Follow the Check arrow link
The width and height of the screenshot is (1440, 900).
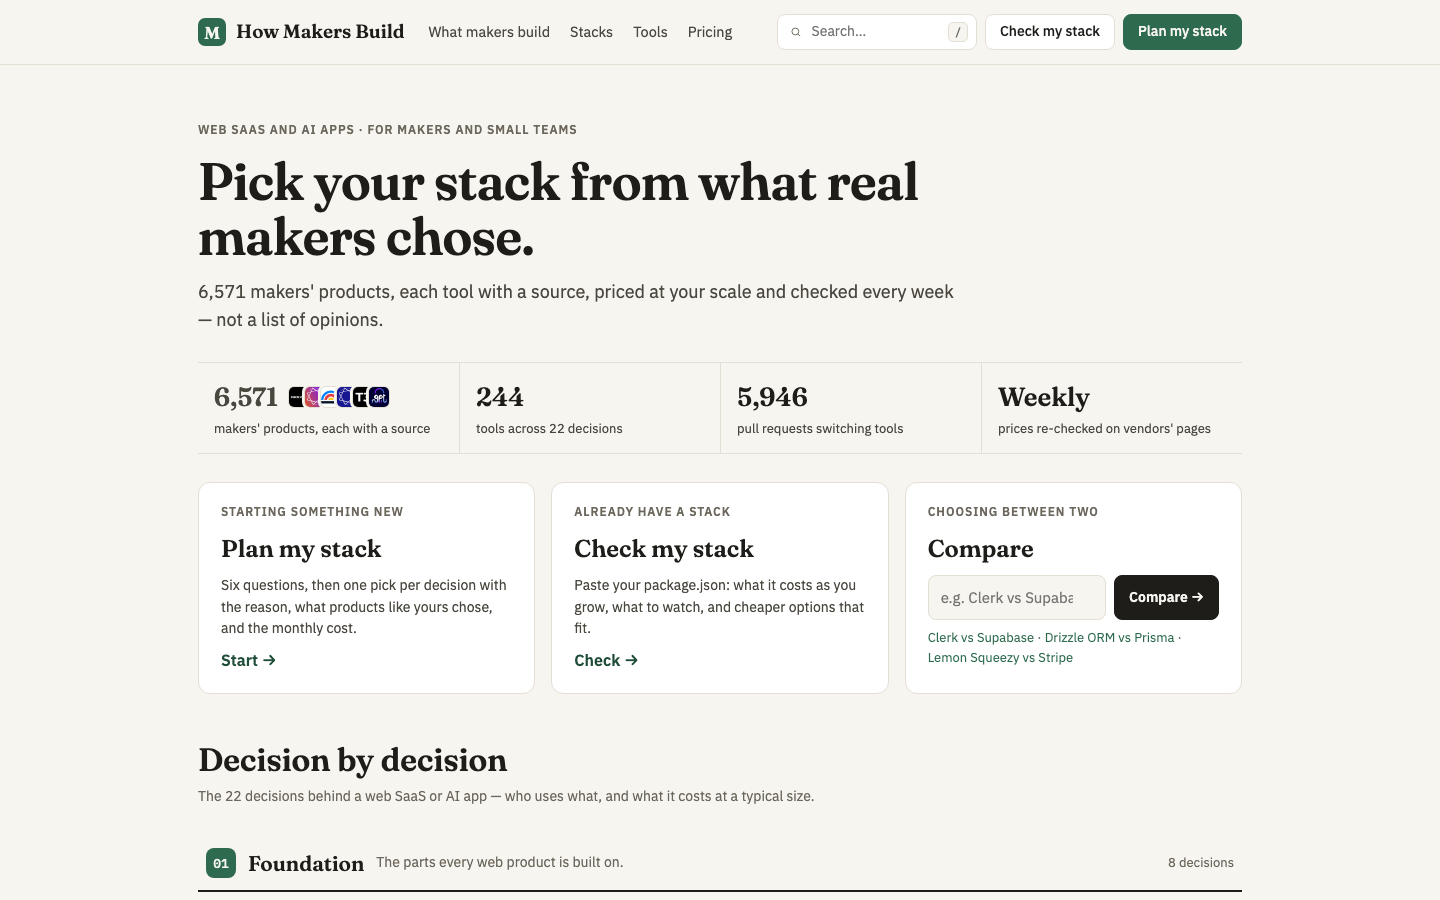606,660
